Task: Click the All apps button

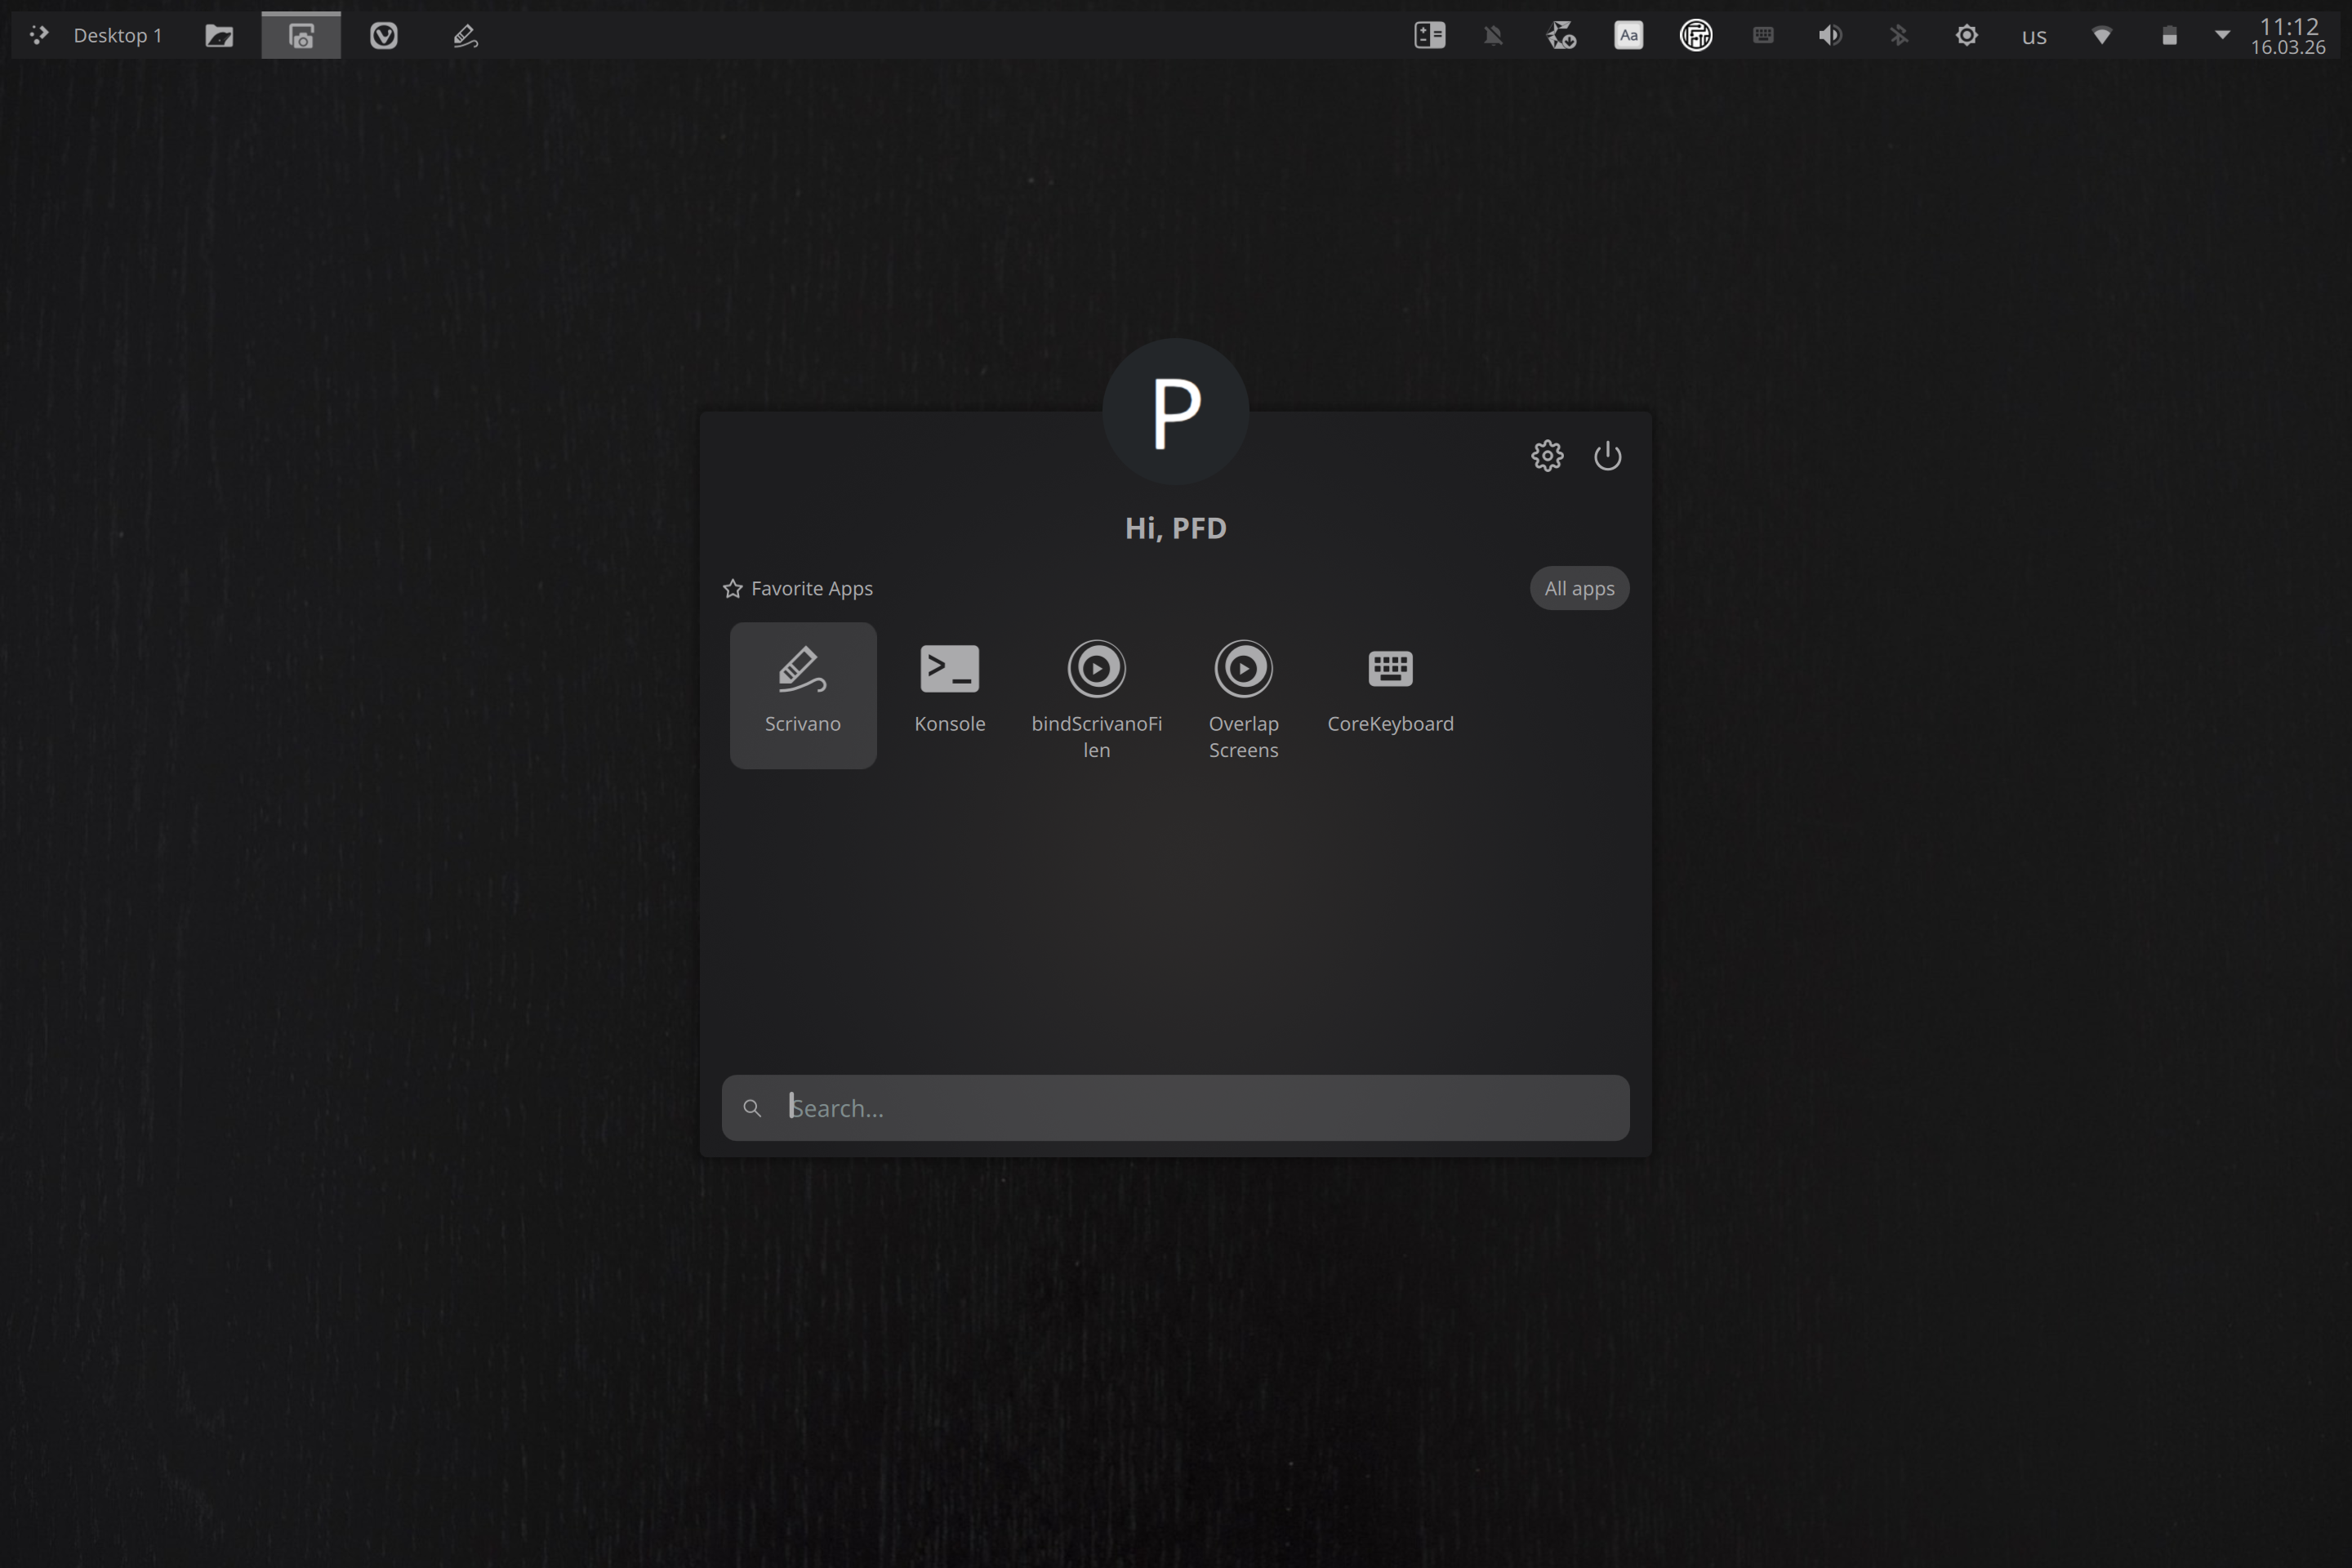Action: [x=1579, y=588]
